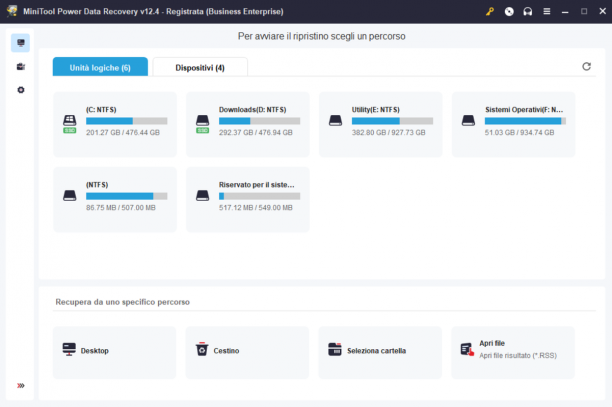Click the Seleziona cartella folder icon
The width and height of the screenshot is (612, 407).
coord(334,349)
